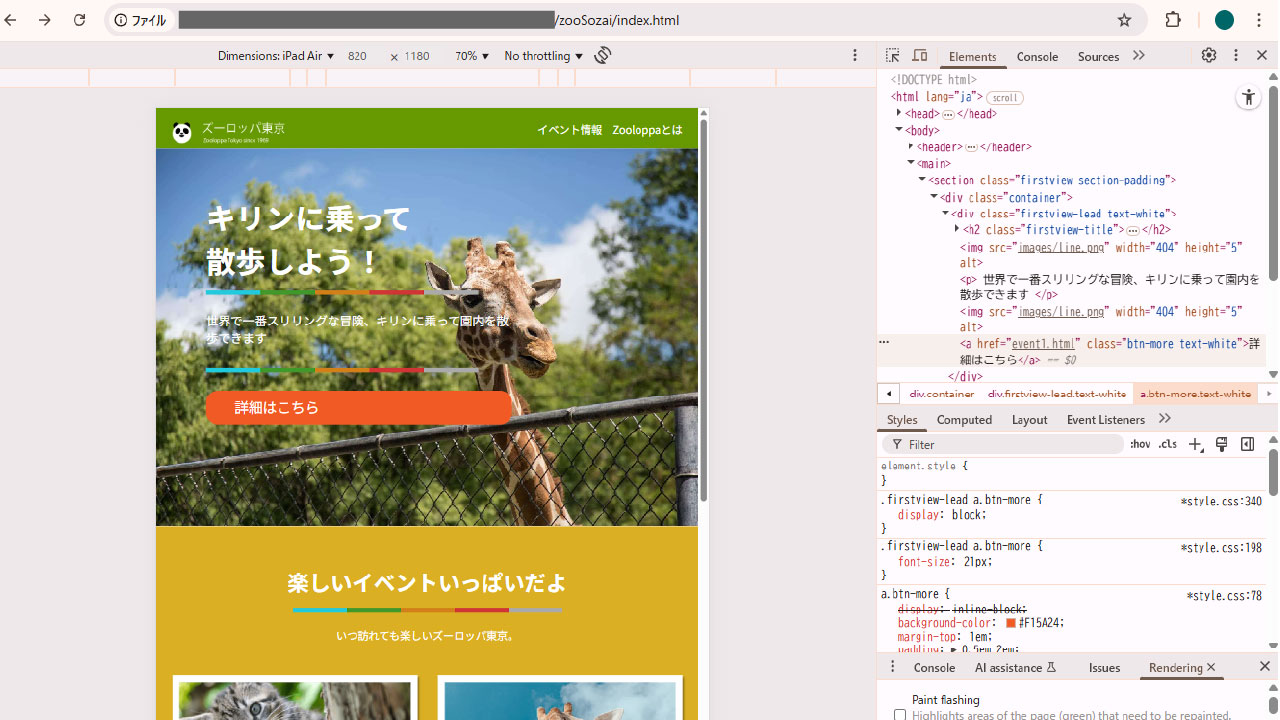Switch to the Sources tab
This screenshot has height=720, width=1280.
tap(1098, 57)
